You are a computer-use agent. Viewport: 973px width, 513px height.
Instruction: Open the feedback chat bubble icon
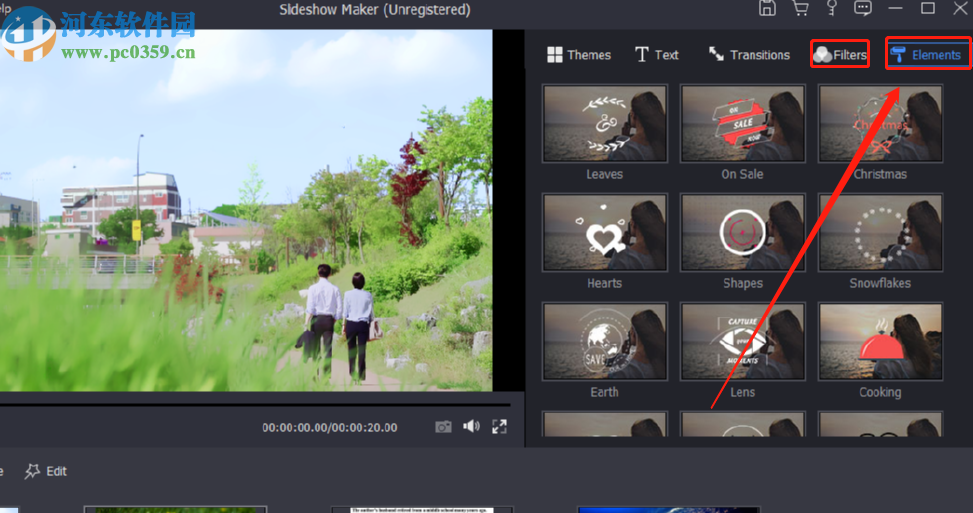(863, 8)
